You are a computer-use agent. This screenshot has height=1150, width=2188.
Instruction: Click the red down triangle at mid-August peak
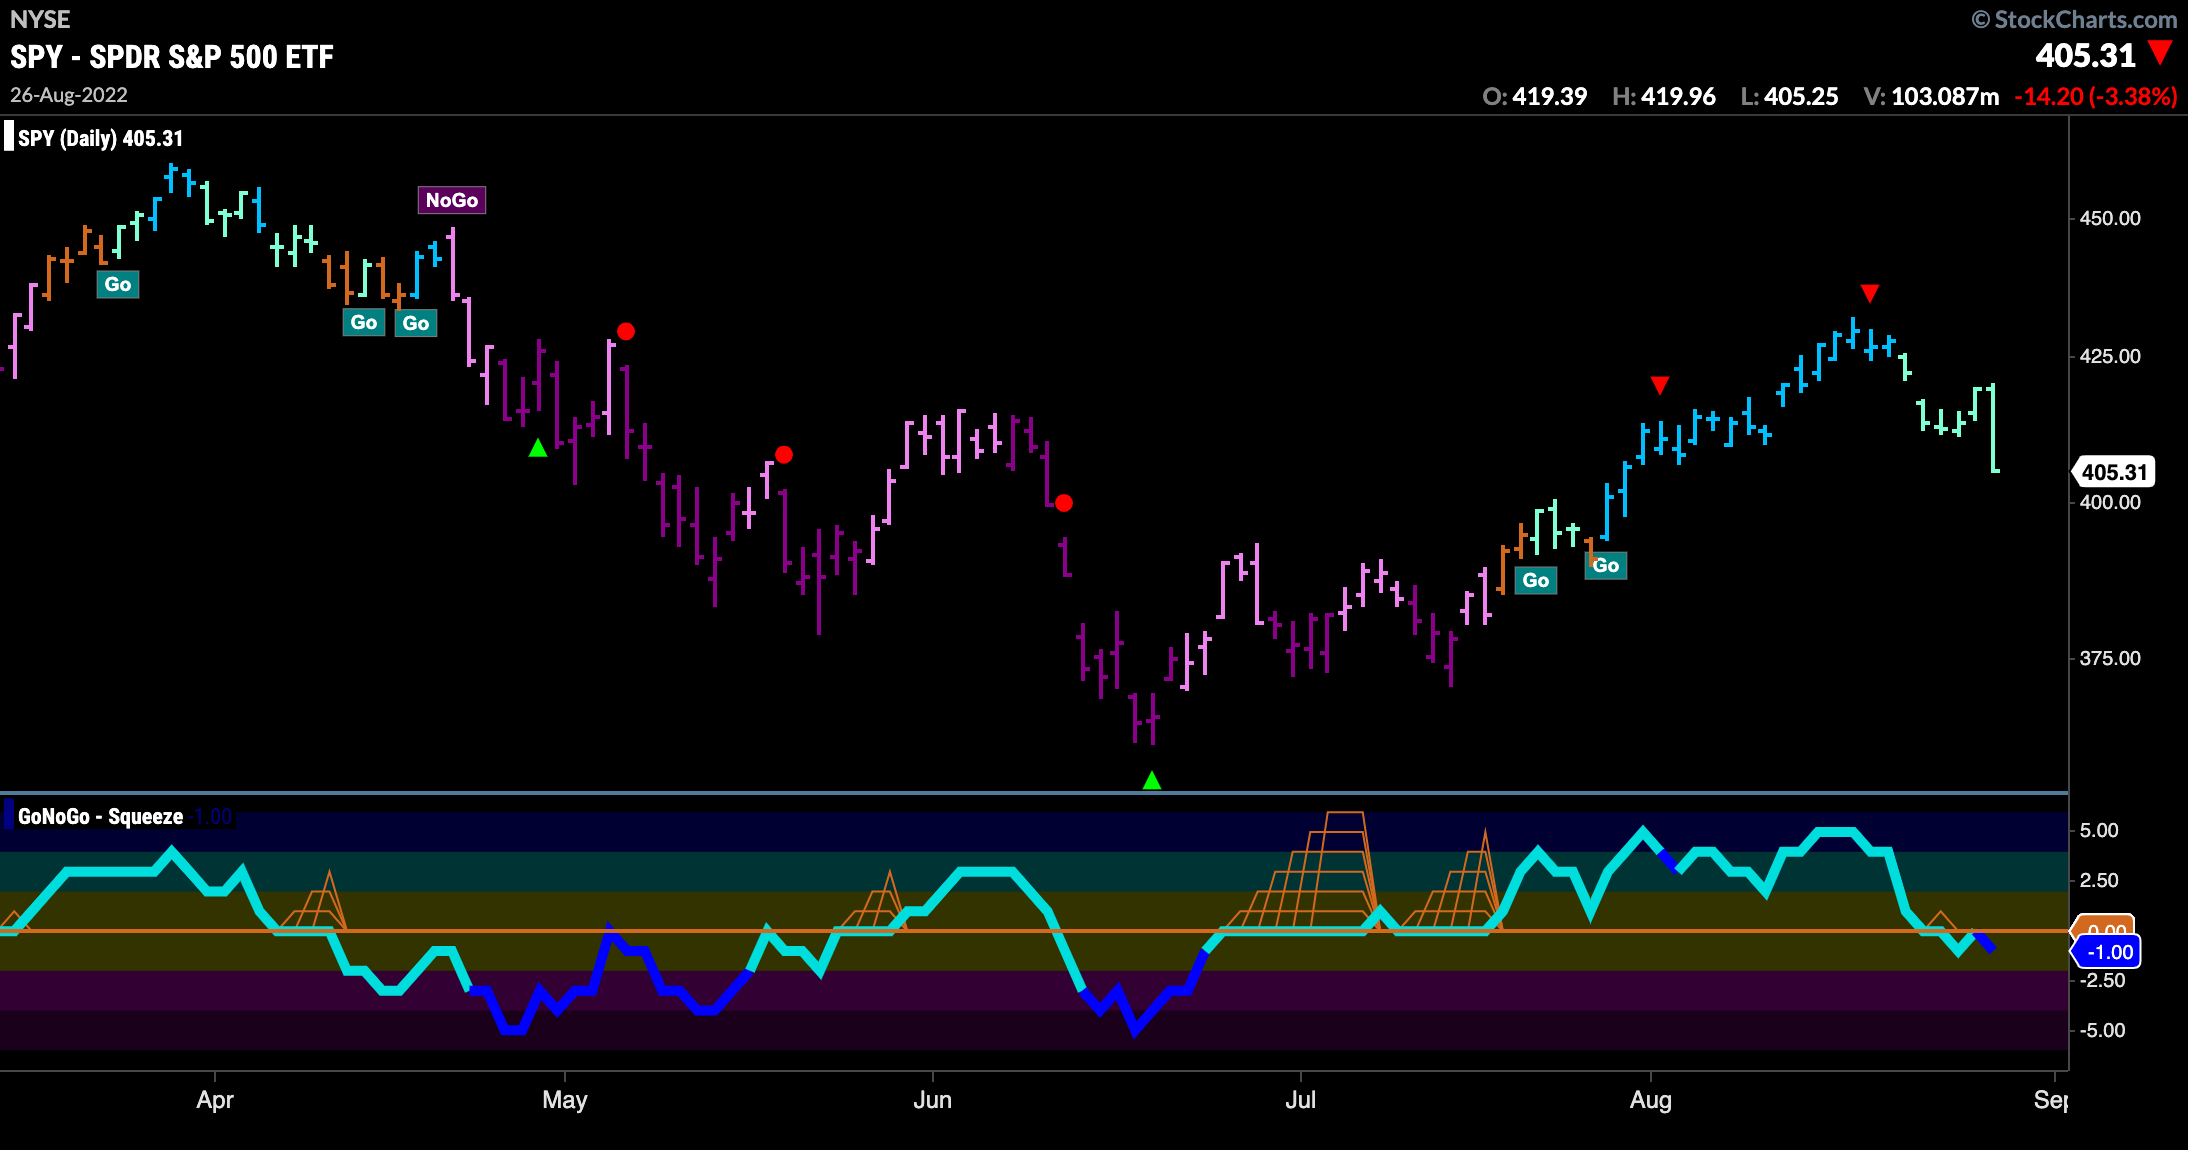click(x=1870, y=293)
